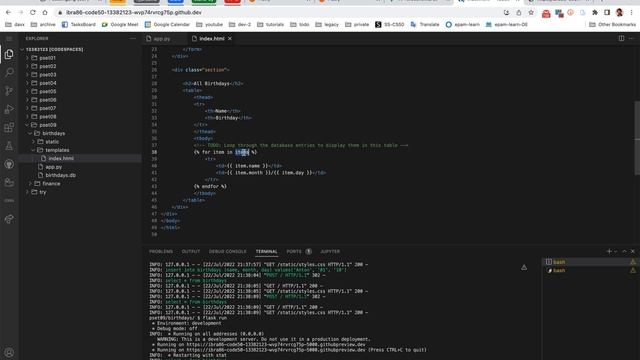640x360 pixels.
Task: Close the index.html editor tab
Action: pos(230,38)
